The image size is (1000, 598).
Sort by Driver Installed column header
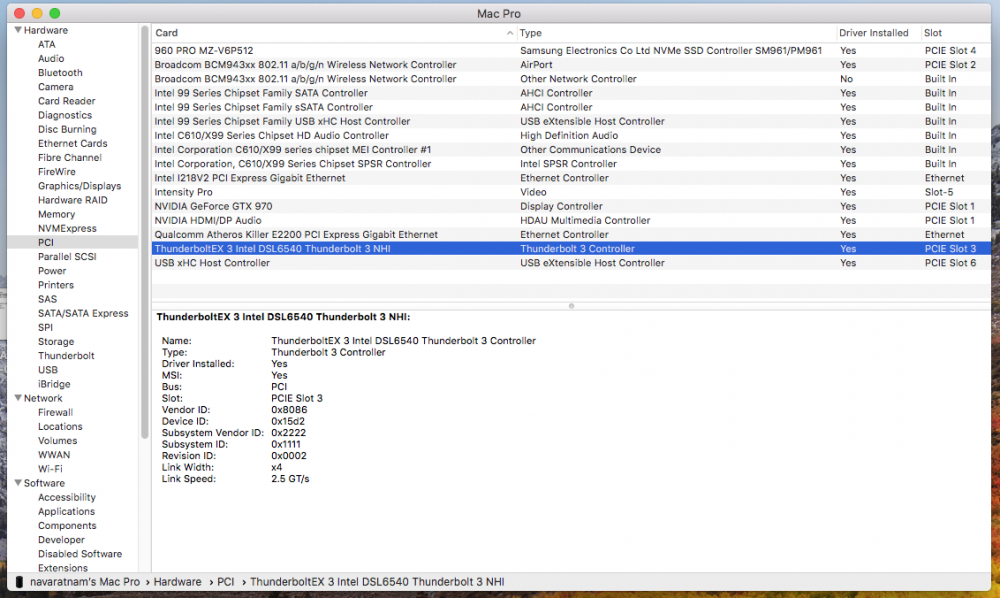coord(873,33)
